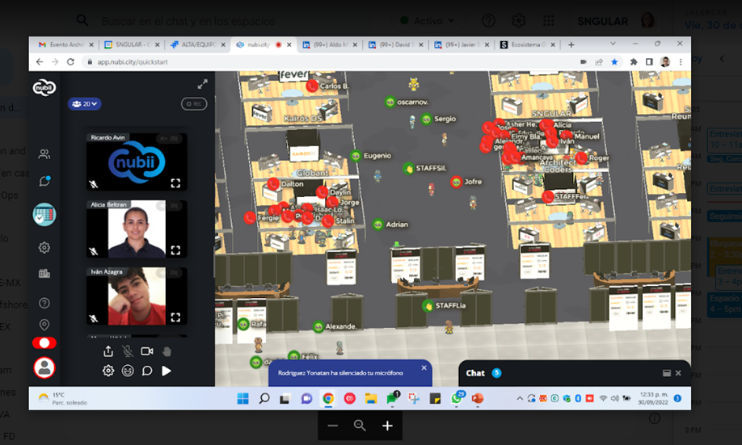Screen dimensions: 742x445
Task: Close the nubii Chat panel
Action: tap(679, 373)
